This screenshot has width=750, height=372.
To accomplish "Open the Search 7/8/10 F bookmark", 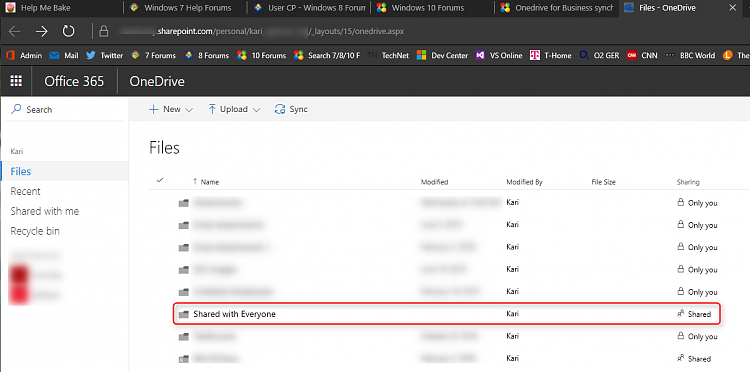I will click(x=327, y=55).
